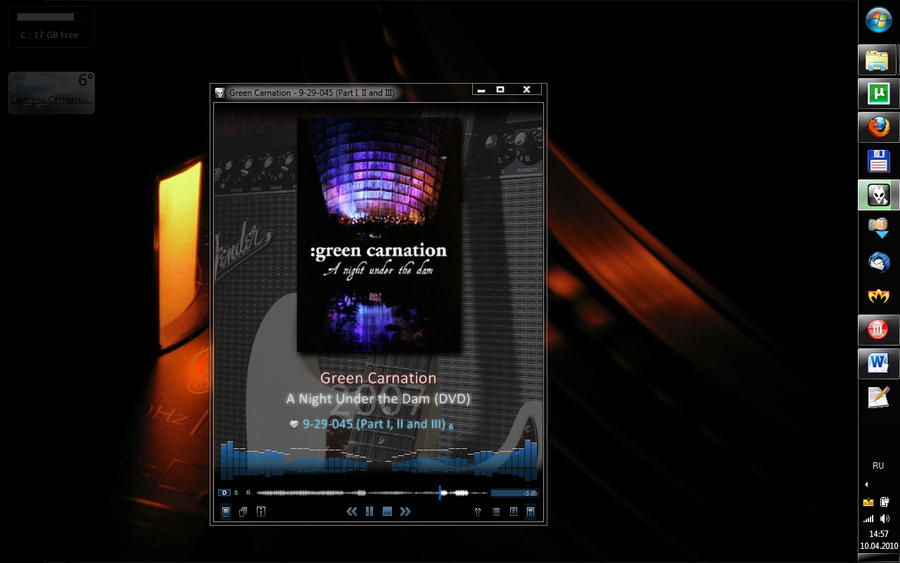Image resolution: width=900 pixels, height=563 pixels.
Task: Adjust the player volume slider
Action: [x=514, y=492]
